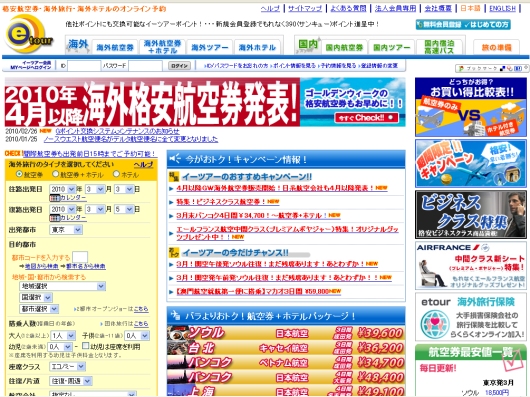The width and height of the screenshot is (530, 397).
Task: Expand the seat class dropdown
Action: 67,367
